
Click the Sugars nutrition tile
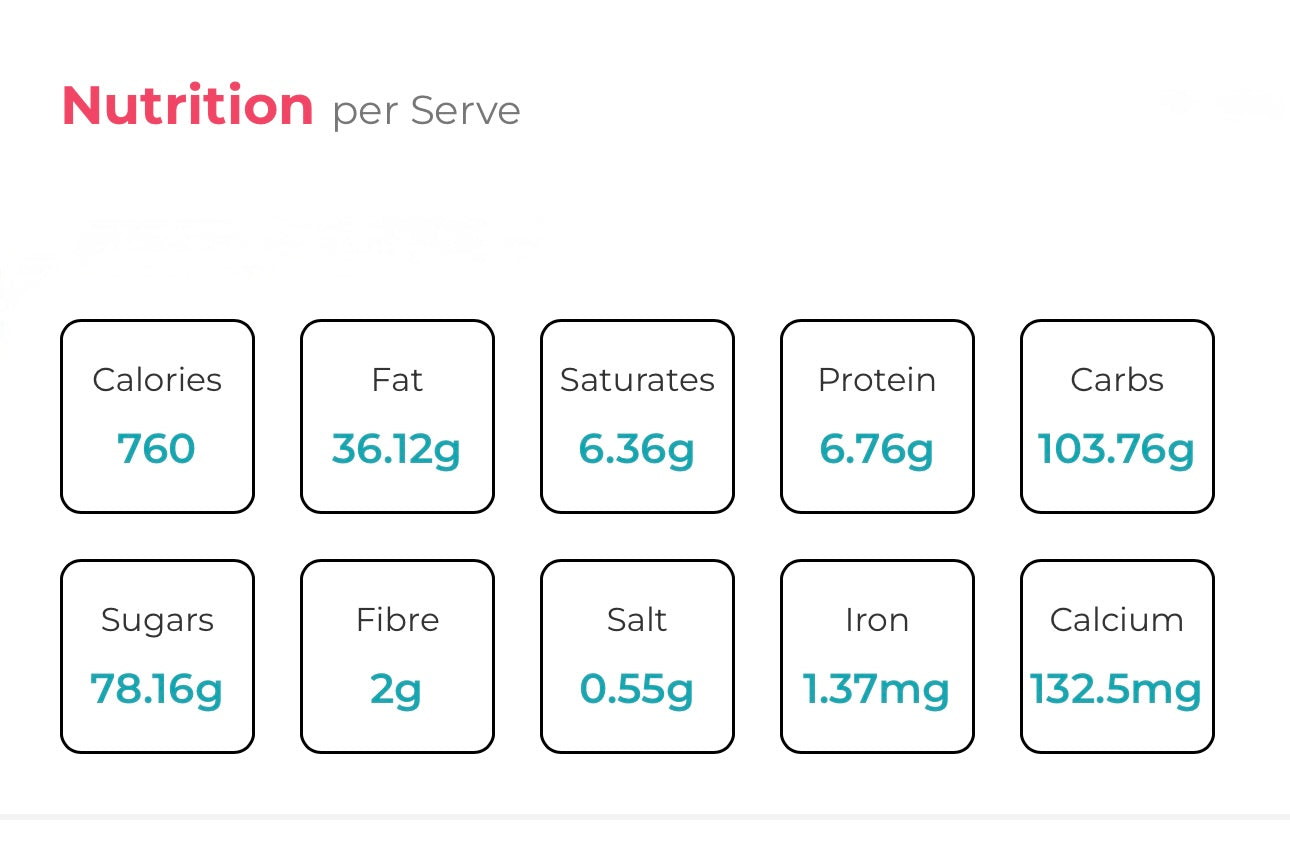click(x=157, y=656)
